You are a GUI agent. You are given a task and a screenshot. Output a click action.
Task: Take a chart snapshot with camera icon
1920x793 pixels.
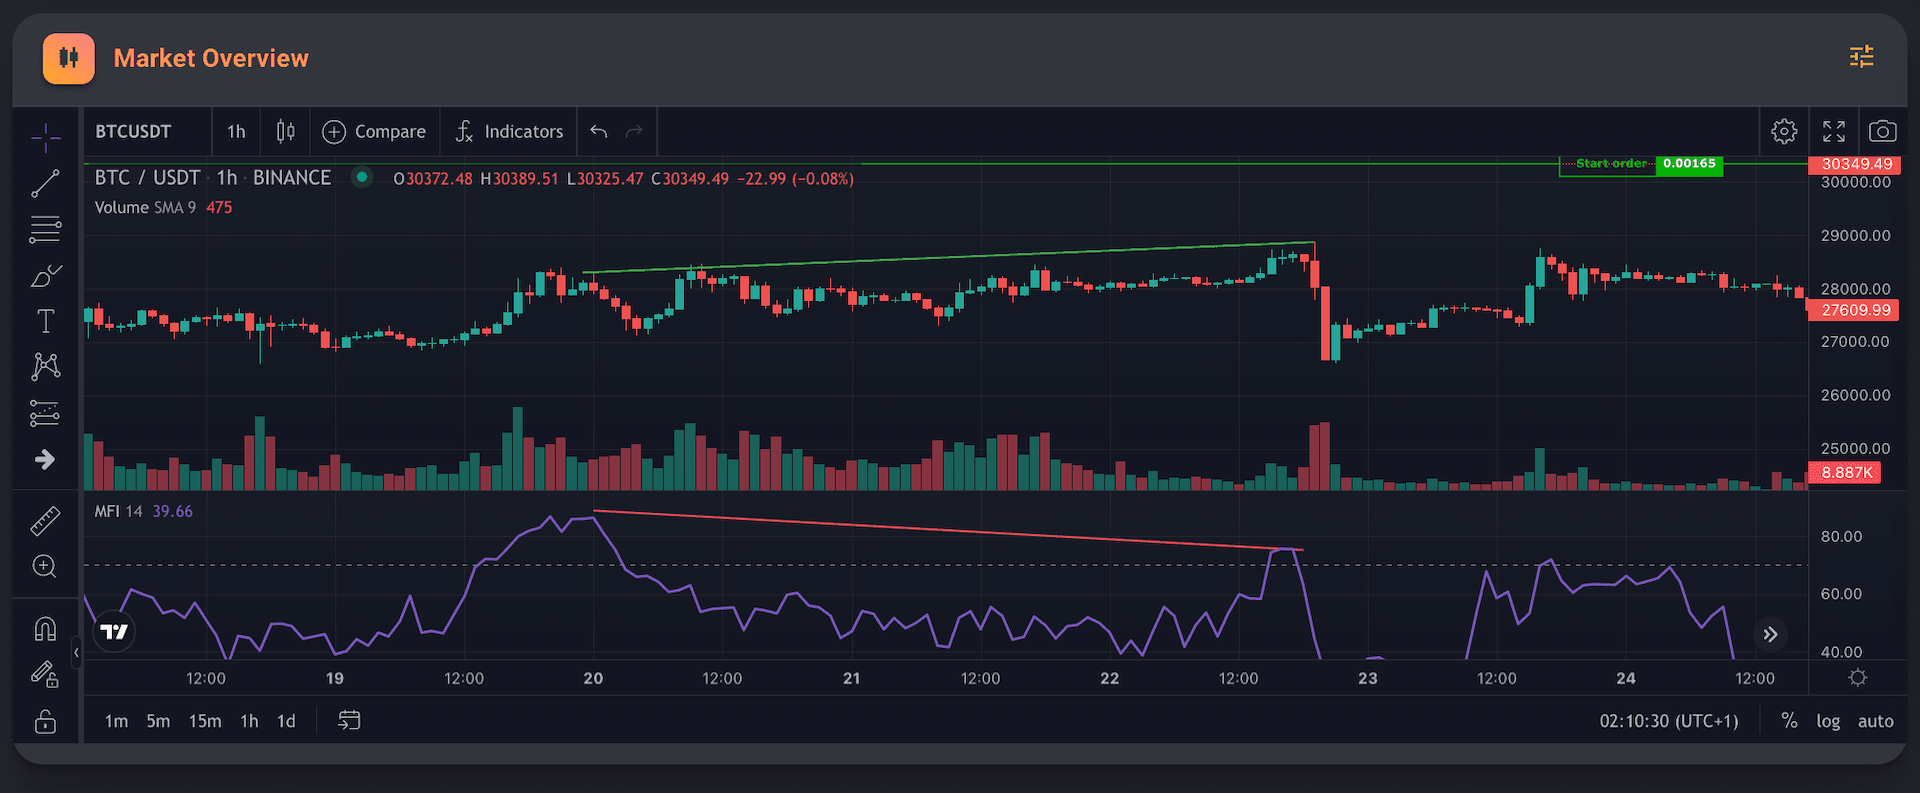(1882, 131)
